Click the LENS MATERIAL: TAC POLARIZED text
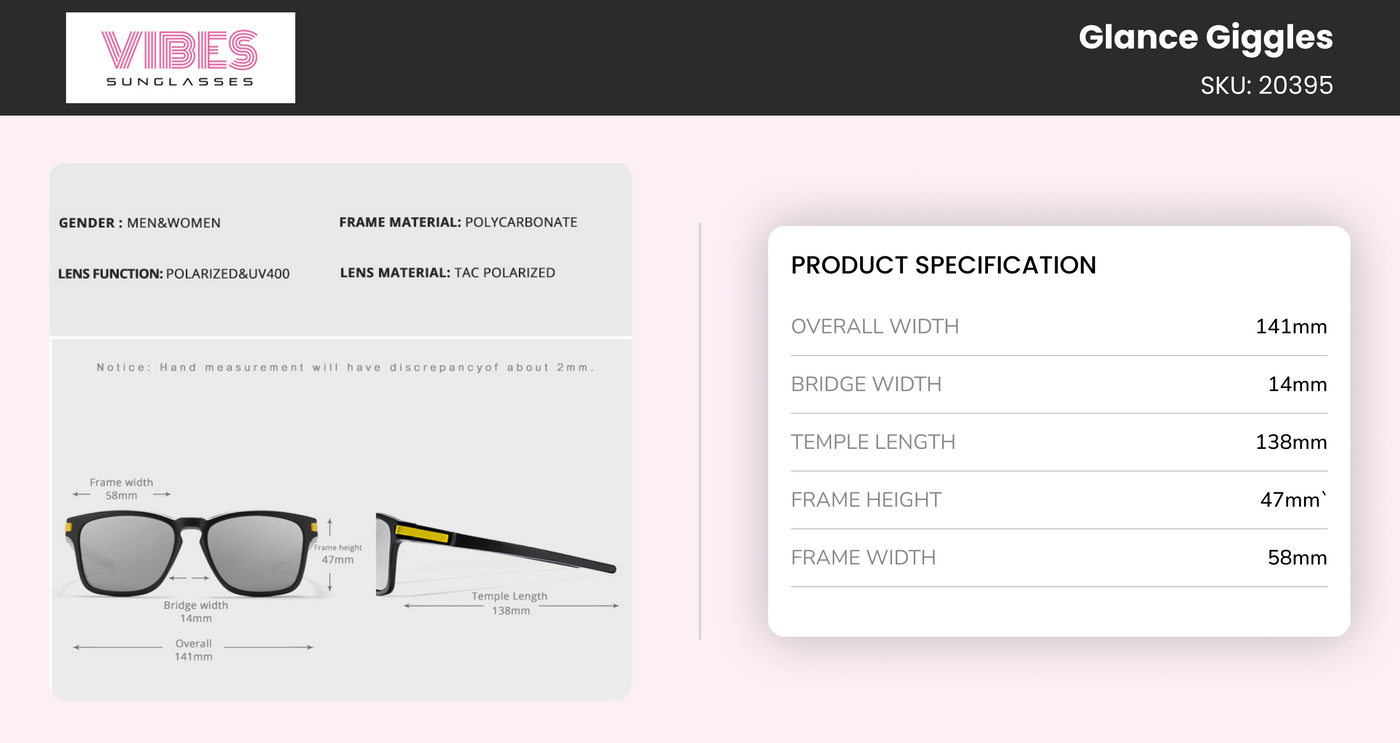The image size is (1400, 743). (x=447, y=272)
